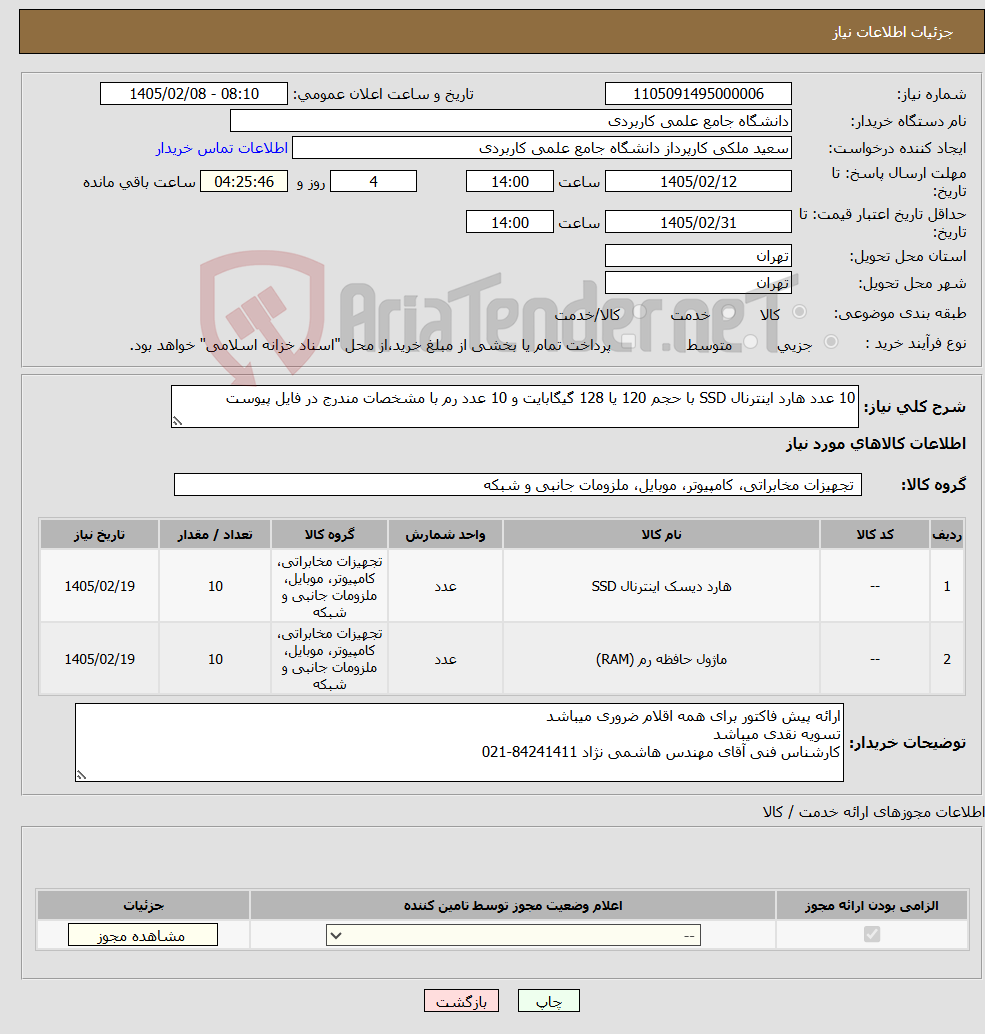985x1034 pixels.
Task: Click the واحد شمارش column header
Action: 445,534
